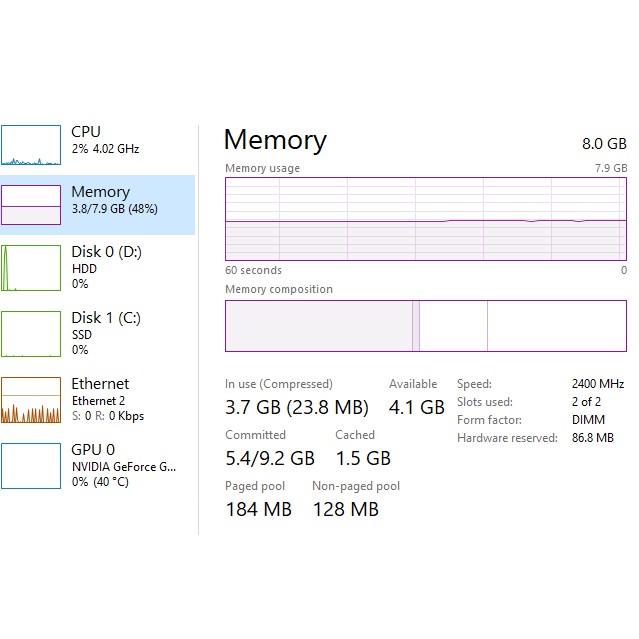Viewport: 639px width, 639px height.
Task: Click the GPU 0 mini graph thumbnail
Action: coord(31,465)
